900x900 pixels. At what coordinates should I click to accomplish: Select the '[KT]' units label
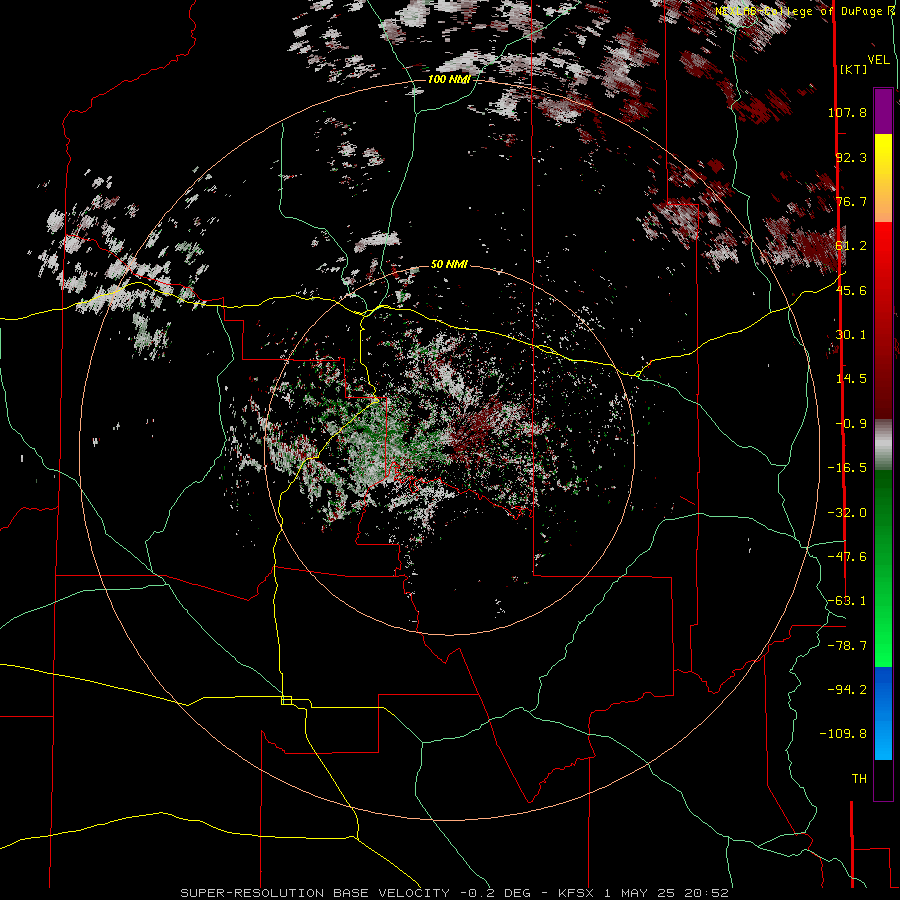click(854, 69)
